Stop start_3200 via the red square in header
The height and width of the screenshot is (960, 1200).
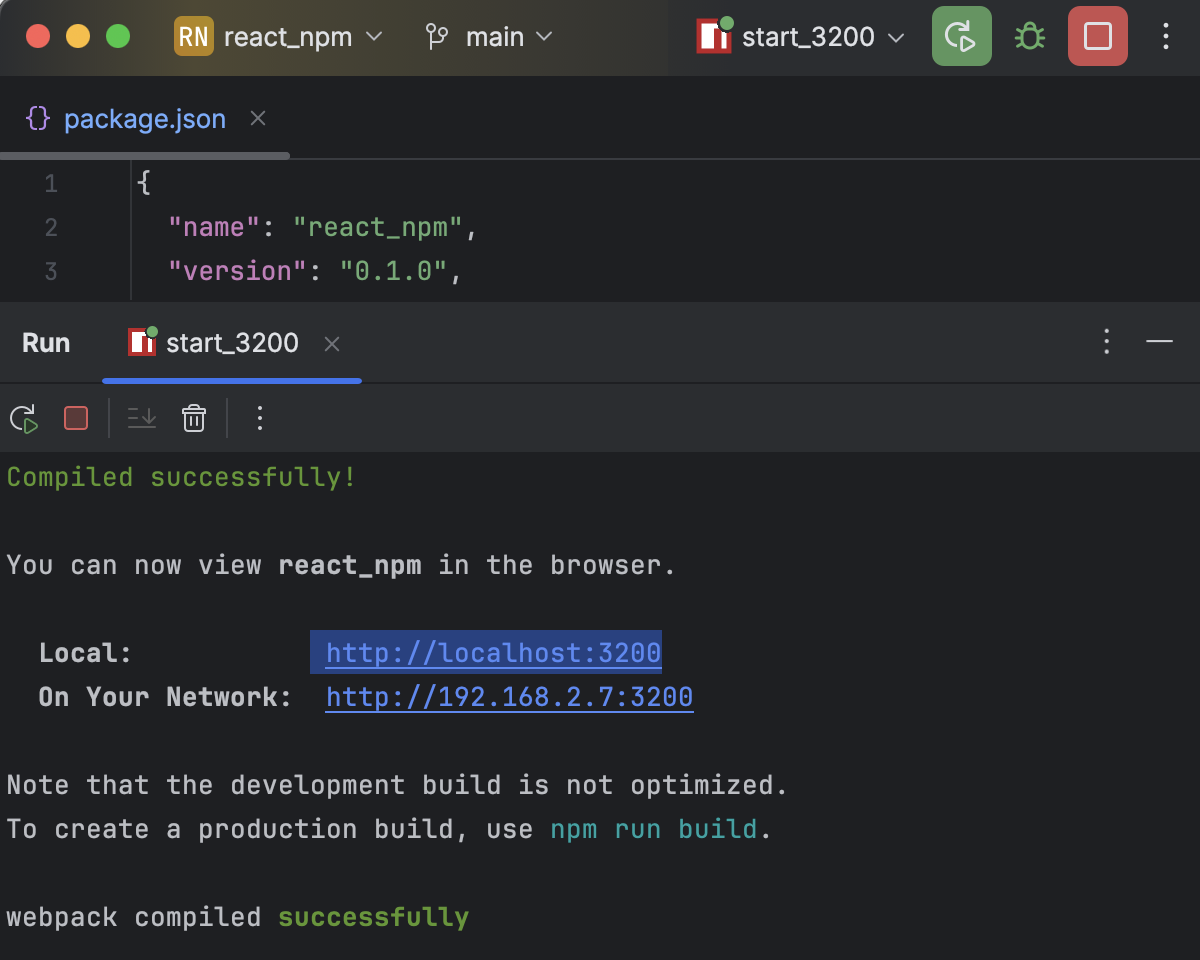point(1097,36)
